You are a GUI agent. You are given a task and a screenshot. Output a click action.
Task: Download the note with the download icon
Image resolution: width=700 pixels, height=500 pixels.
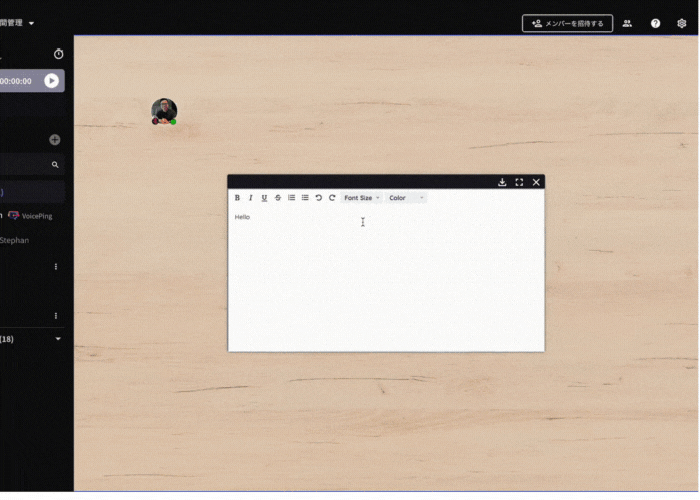[502, 182]
